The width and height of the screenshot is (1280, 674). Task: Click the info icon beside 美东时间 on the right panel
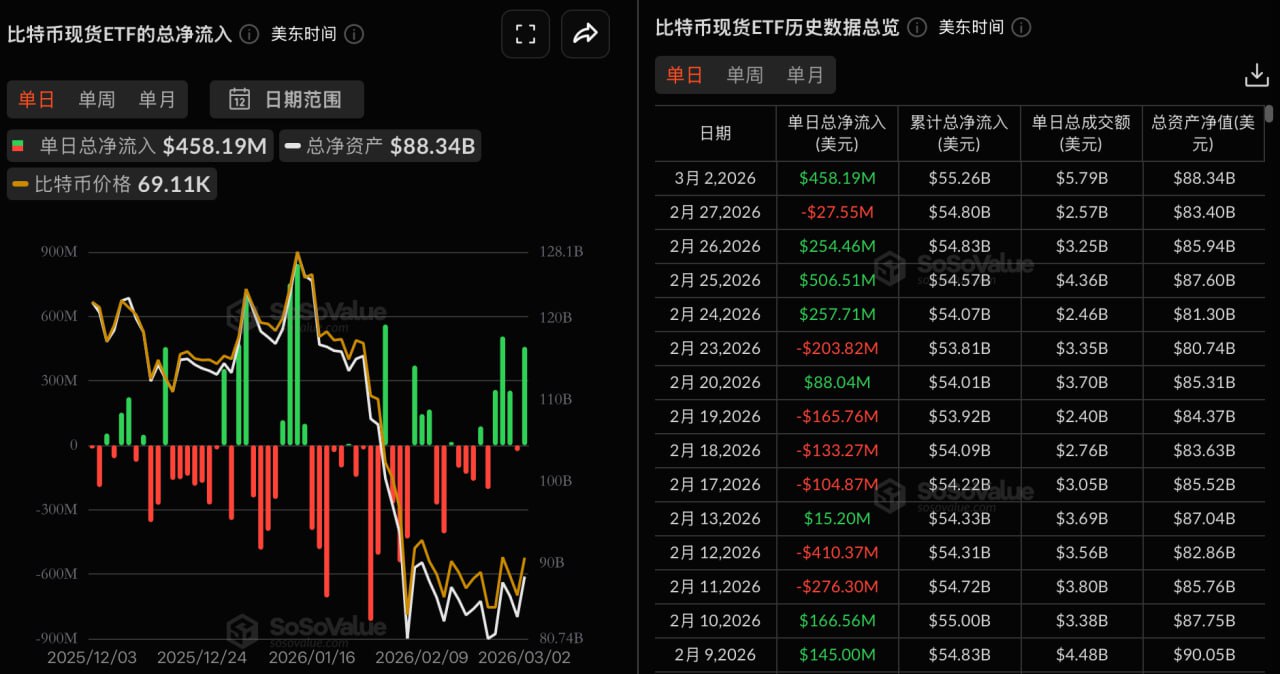[x=1021, y=27]
